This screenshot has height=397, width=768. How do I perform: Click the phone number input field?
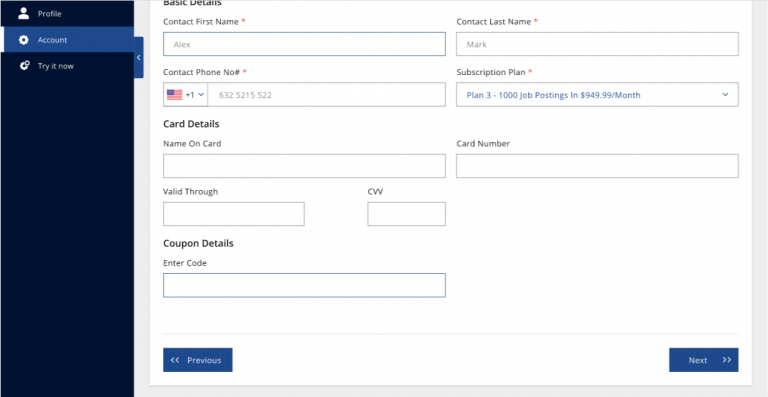(327, 94)
